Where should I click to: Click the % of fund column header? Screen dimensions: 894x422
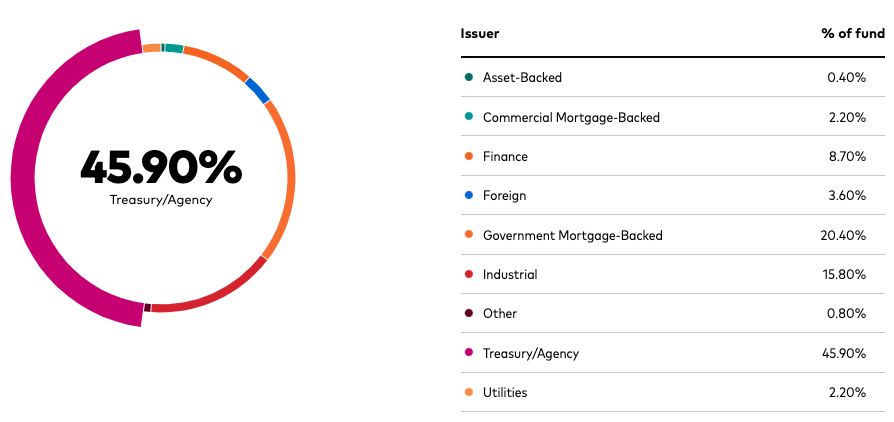(x=853, y=34)
